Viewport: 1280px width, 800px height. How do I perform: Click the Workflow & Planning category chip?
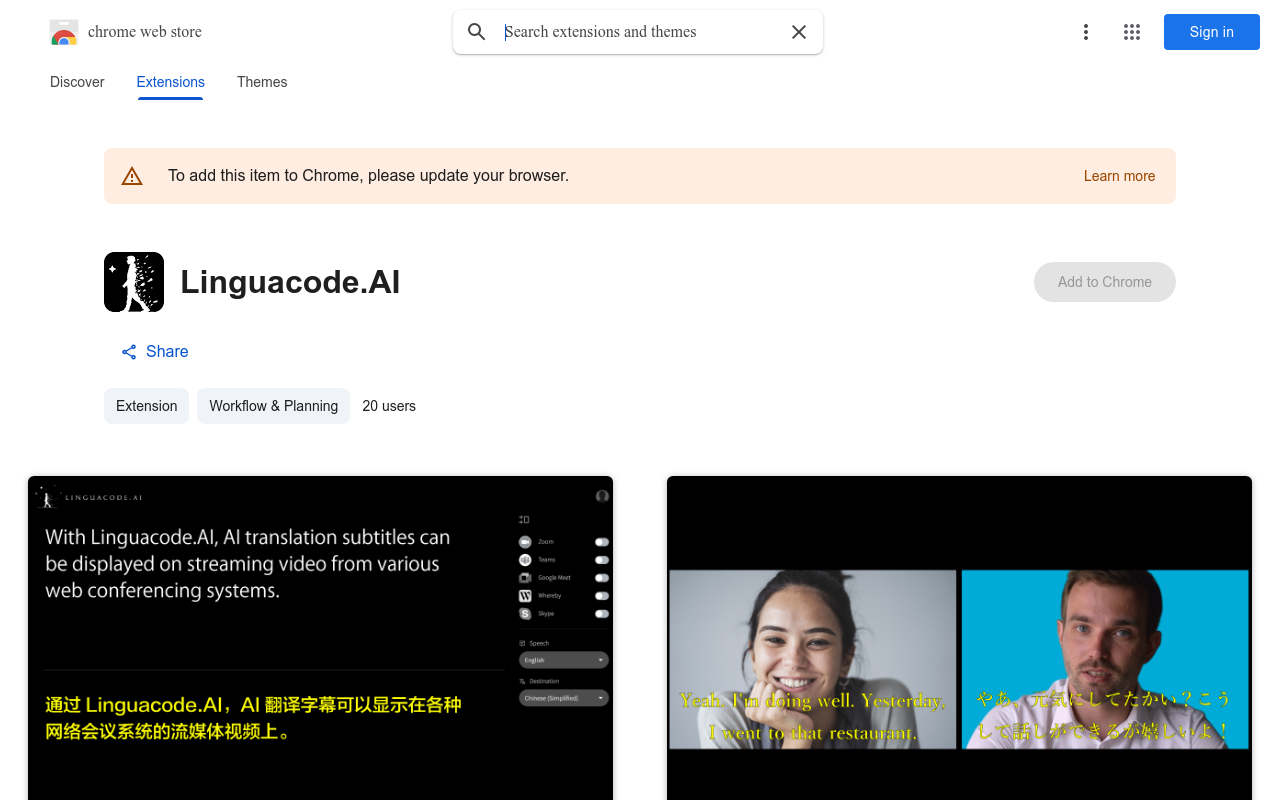[273, 406]
